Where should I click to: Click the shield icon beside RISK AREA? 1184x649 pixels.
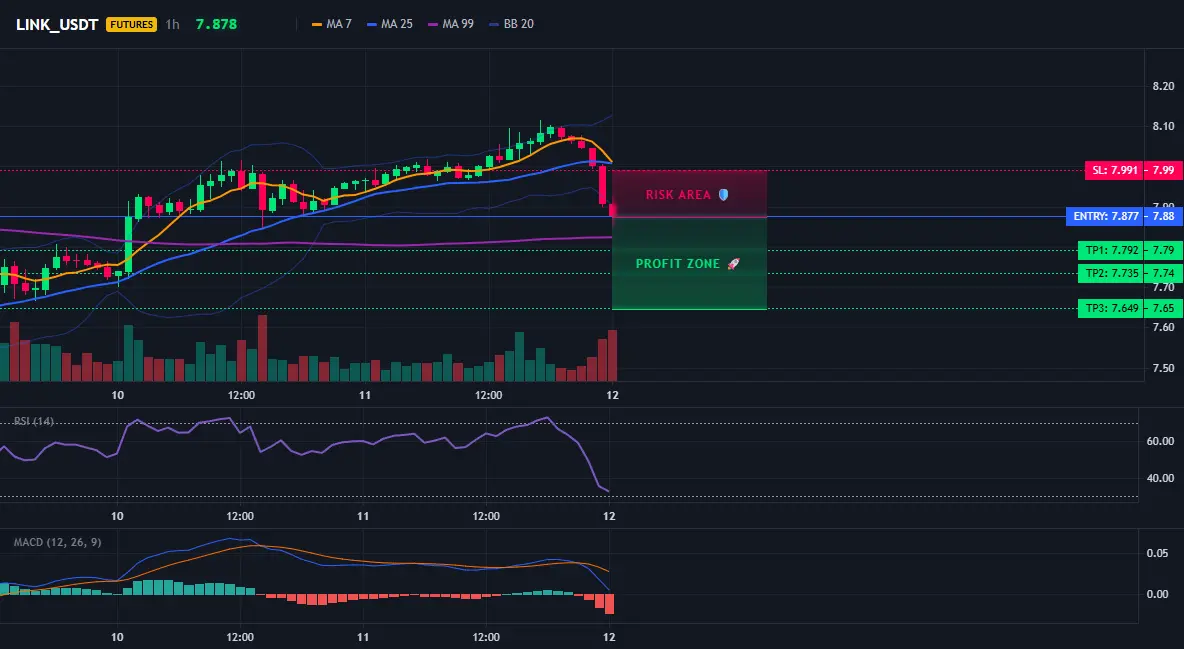[723, 194]
